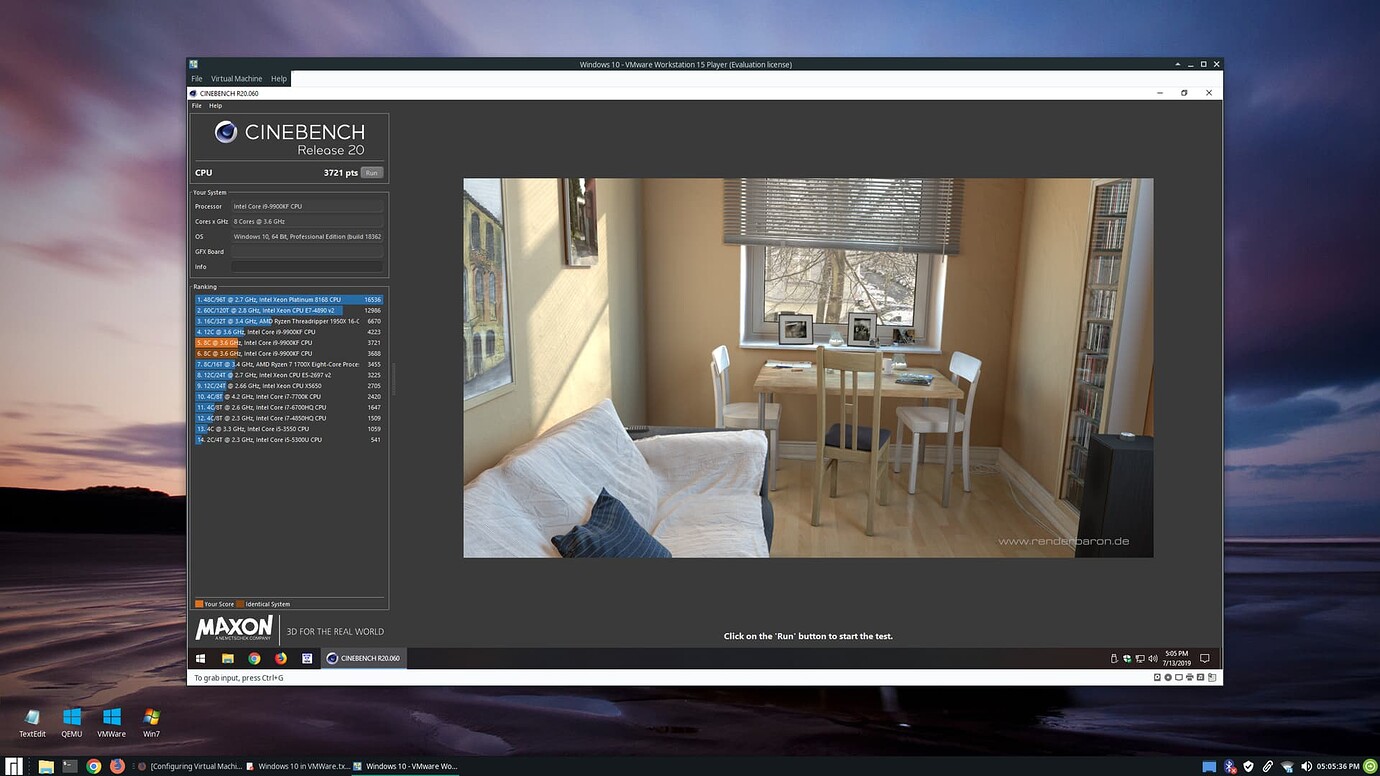The image size is (1380, 776).
Task: Launch Chrome from the host panel
Action: [x=94, y=767]
